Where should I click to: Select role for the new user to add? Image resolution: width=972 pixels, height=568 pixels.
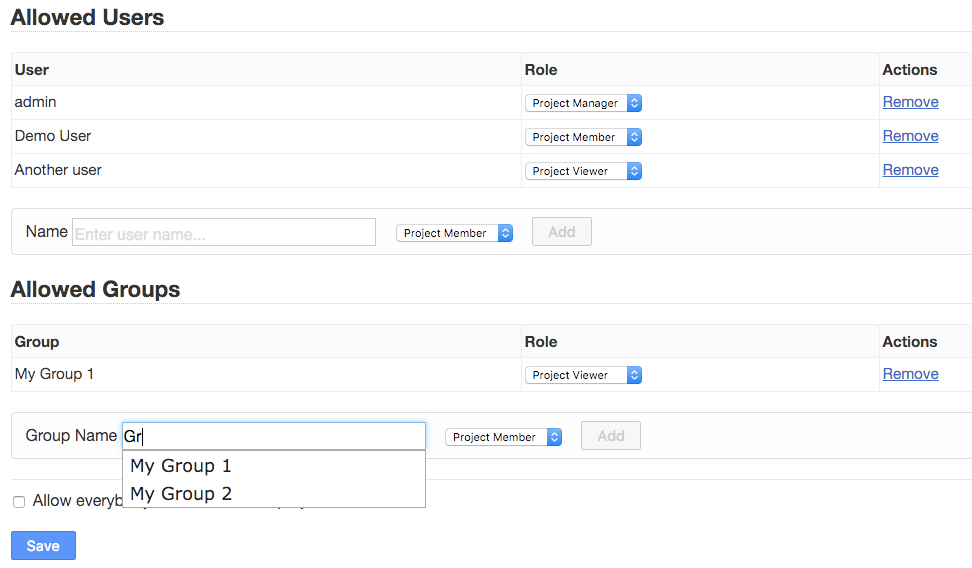point(454,233)
